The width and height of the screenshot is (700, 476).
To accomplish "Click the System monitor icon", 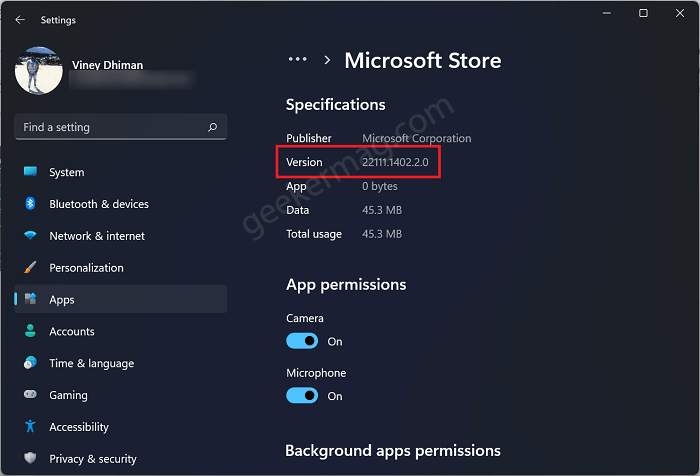I will (30, 171).
